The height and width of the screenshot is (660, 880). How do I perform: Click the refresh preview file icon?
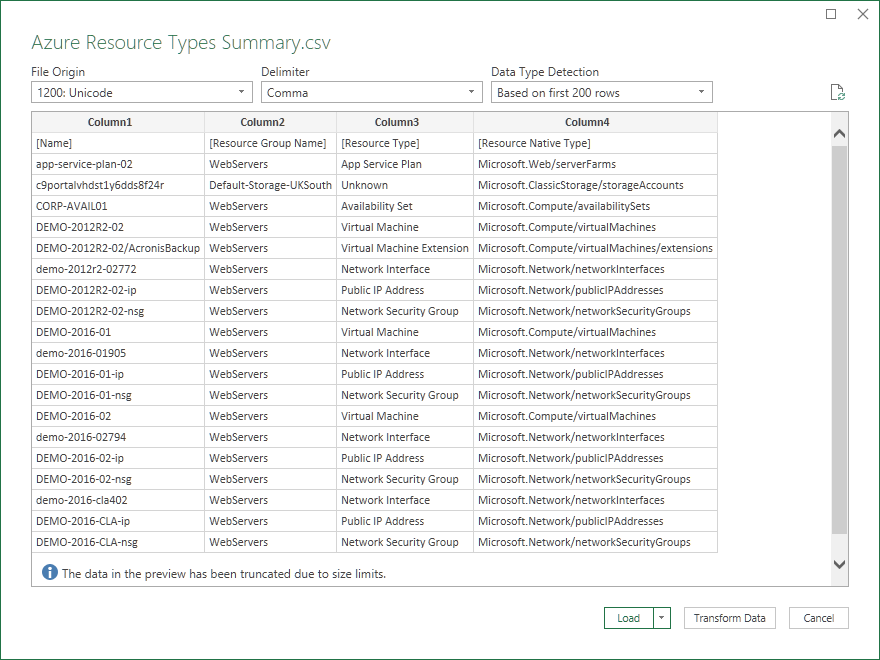click(837, 93)
